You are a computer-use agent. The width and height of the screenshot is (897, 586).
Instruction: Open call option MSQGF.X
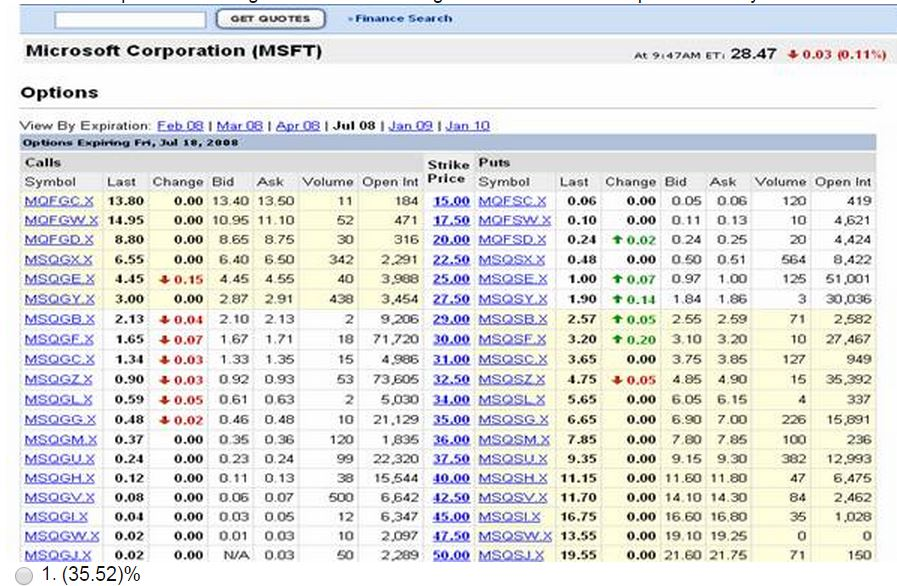pos(59,339)
